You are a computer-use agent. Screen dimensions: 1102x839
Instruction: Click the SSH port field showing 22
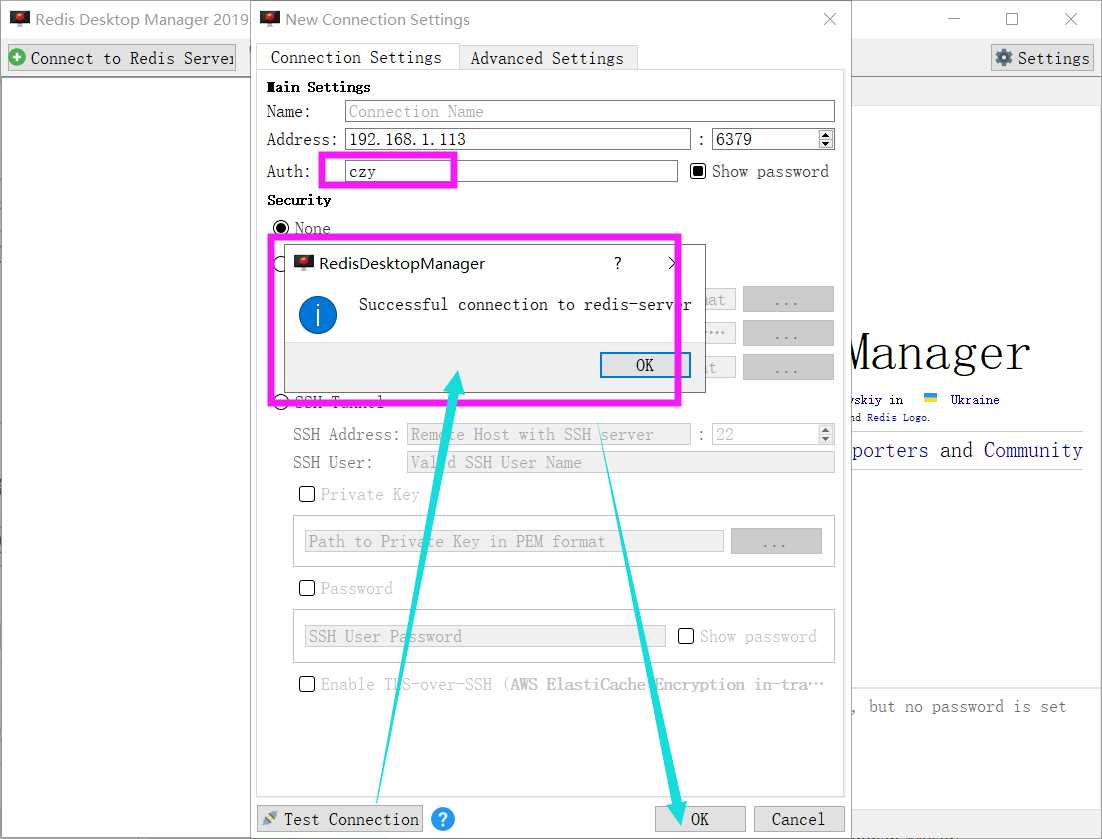coord(765,434)
